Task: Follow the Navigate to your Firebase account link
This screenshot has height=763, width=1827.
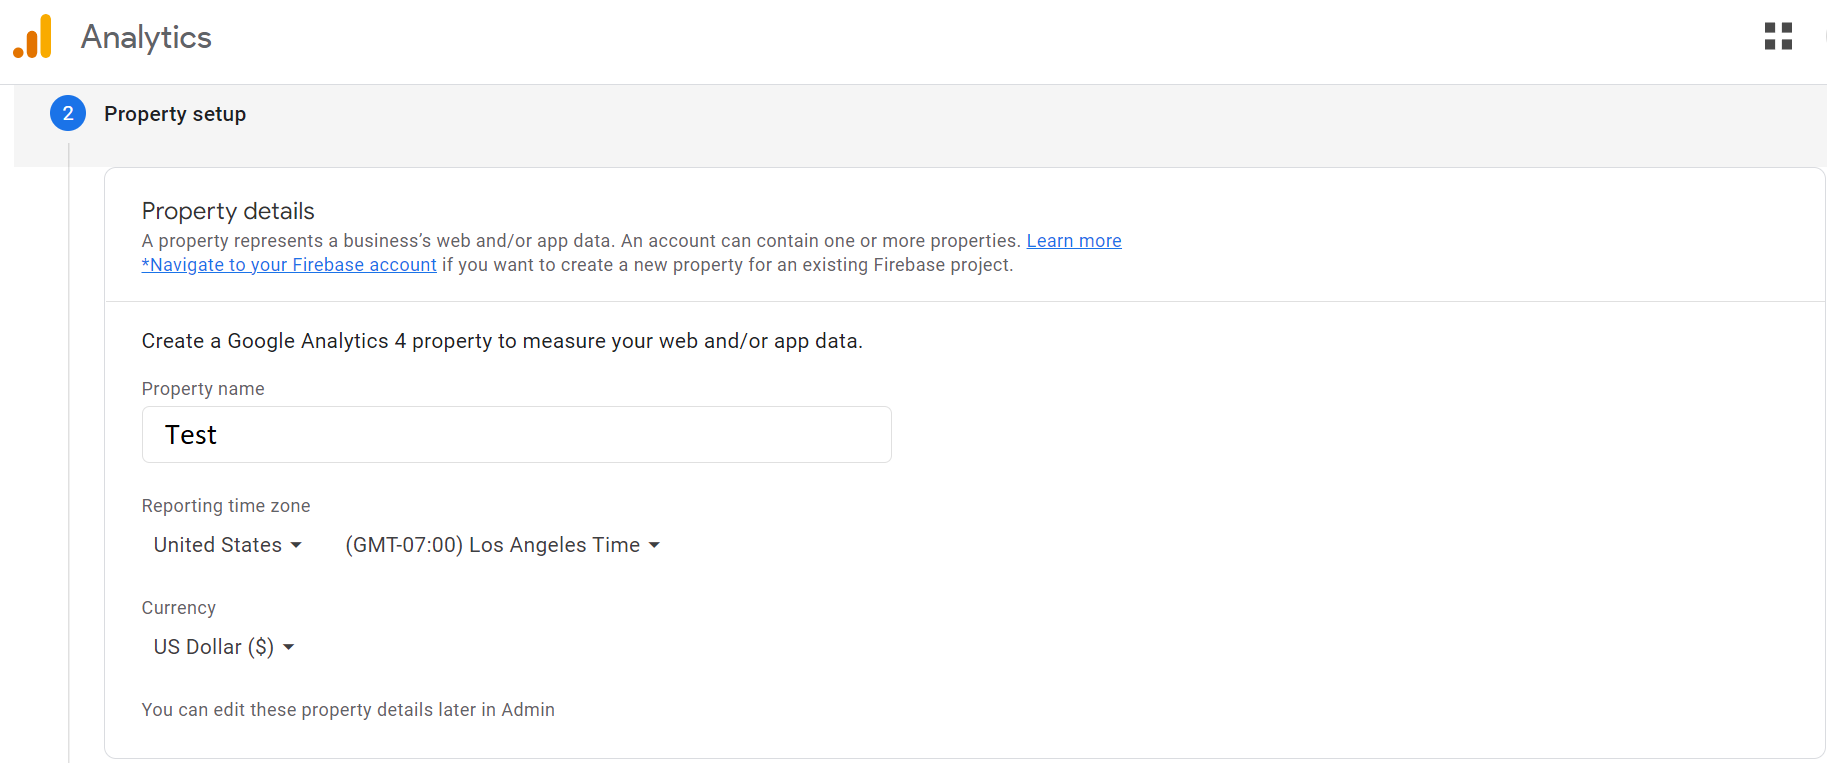Action: point(289,265)
